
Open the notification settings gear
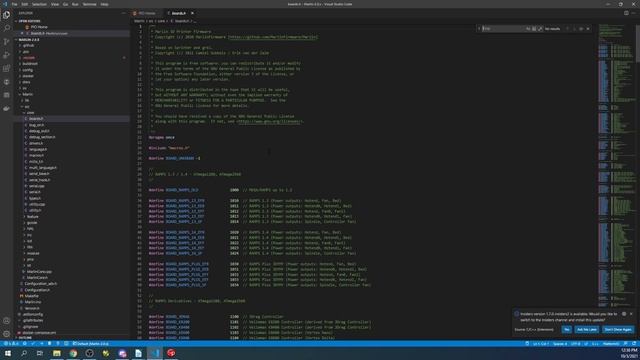[x=624, y=314]
